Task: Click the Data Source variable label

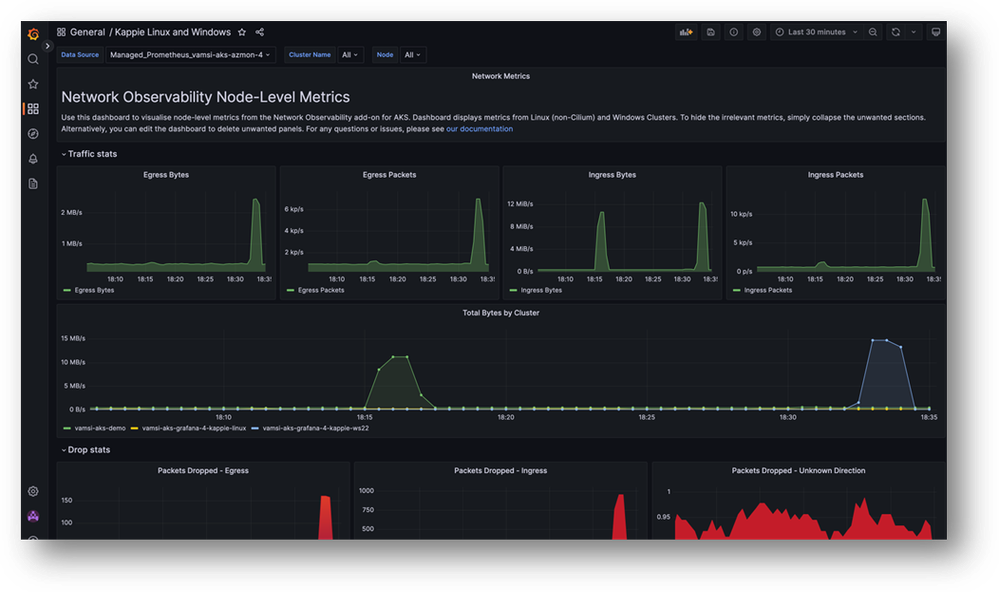Action: [80, 55]
